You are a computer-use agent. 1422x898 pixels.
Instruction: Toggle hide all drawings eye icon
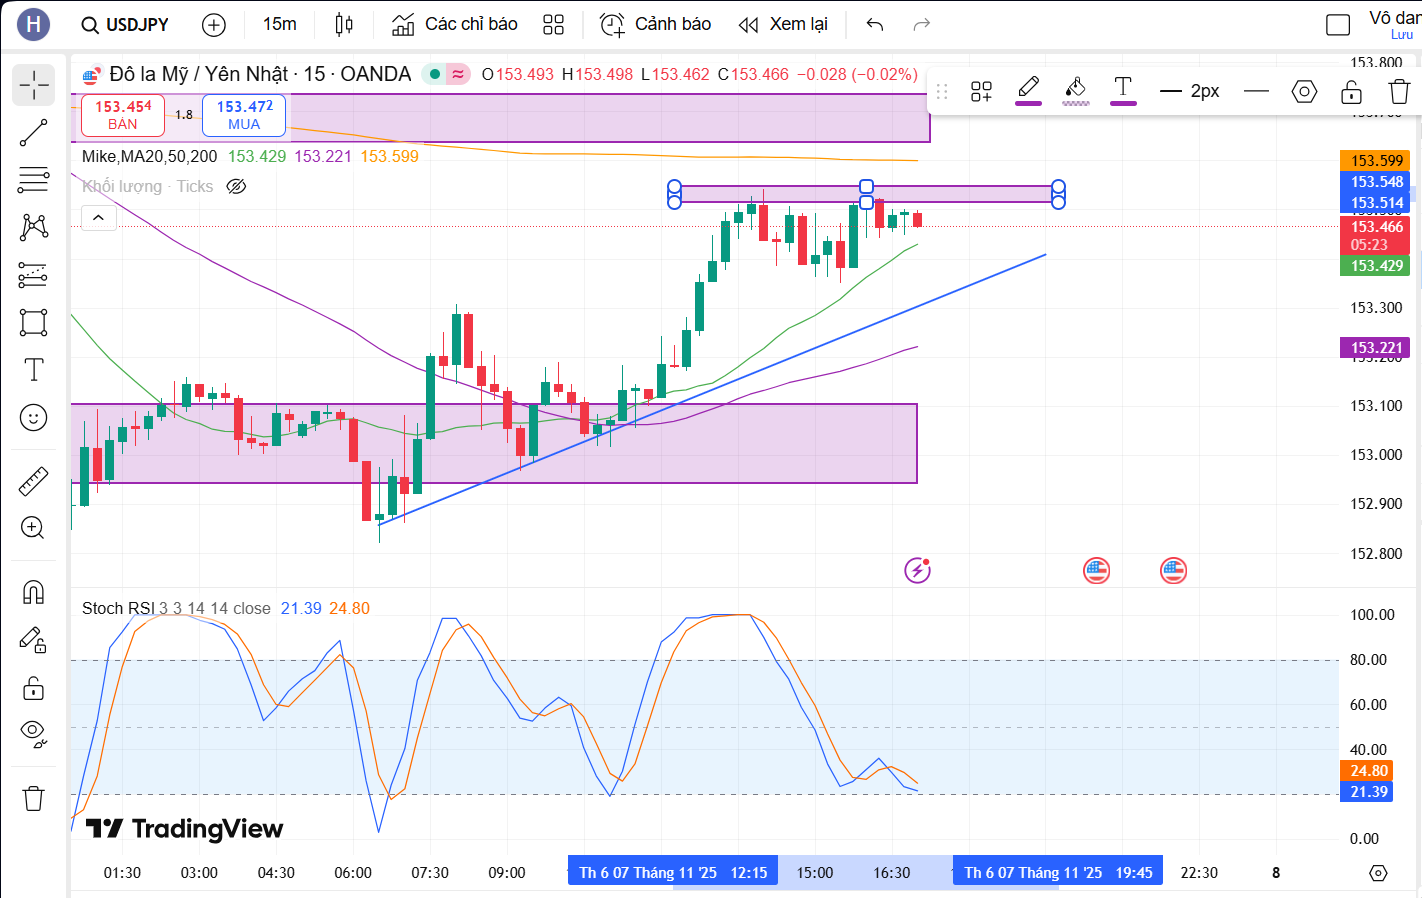click(33, 734)
